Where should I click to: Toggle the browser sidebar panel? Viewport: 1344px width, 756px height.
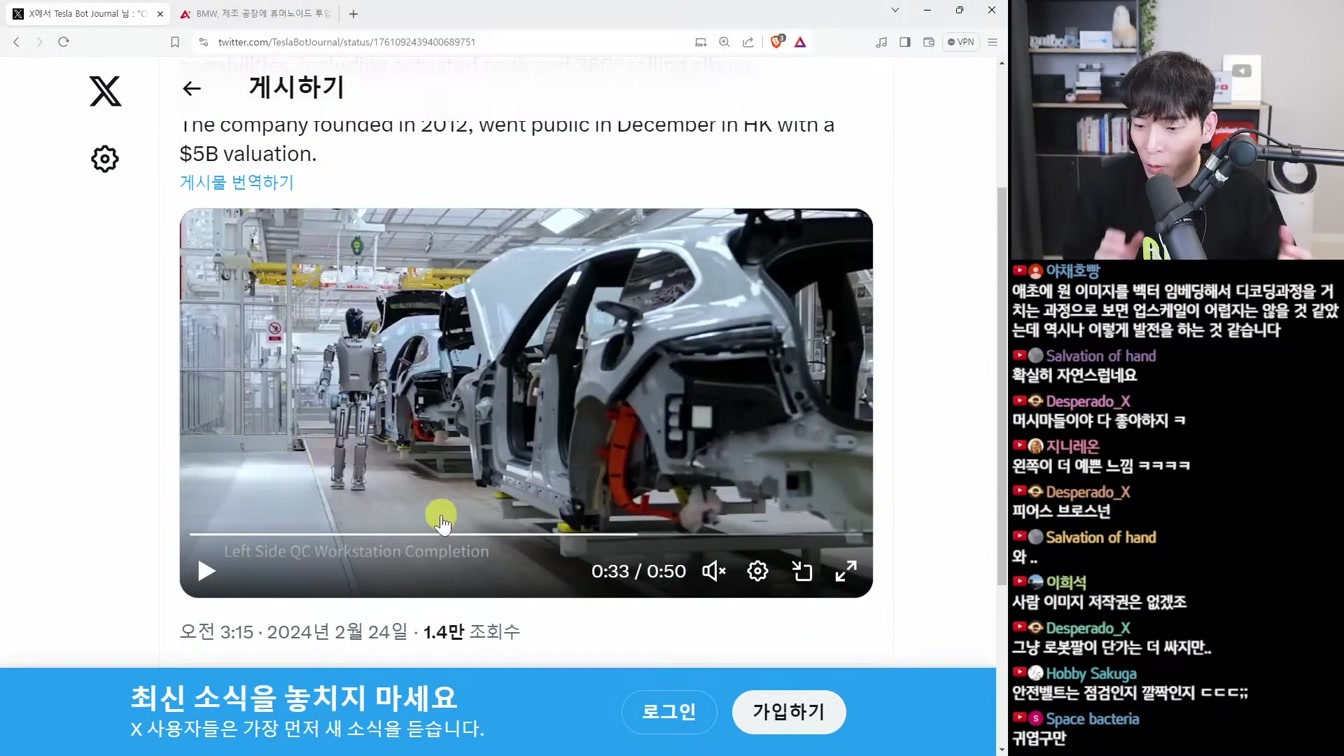pyautogui.click(x=905, y=42)
